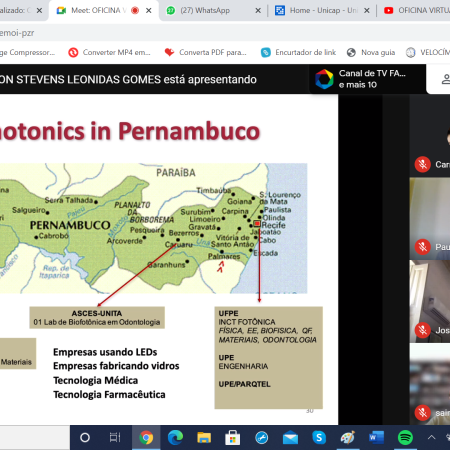Click the Unicap tab favicon
This screenshot has width=450, height=450.
tap(280, 11)
